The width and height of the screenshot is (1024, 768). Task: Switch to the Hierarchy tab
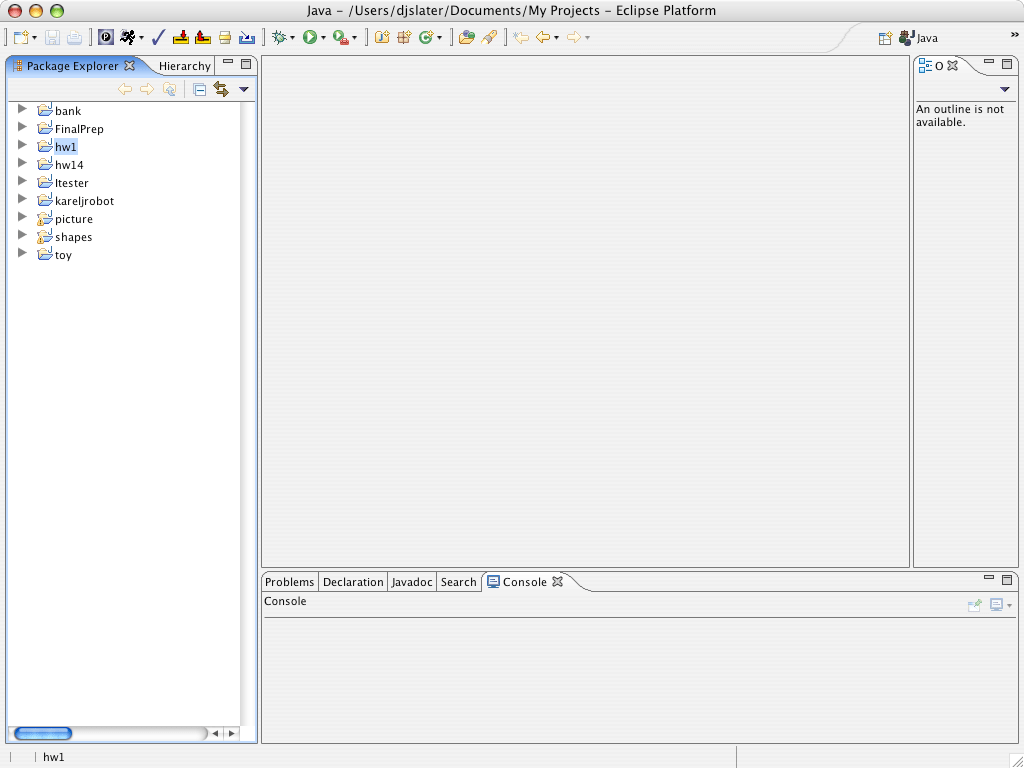click(184, 65)
